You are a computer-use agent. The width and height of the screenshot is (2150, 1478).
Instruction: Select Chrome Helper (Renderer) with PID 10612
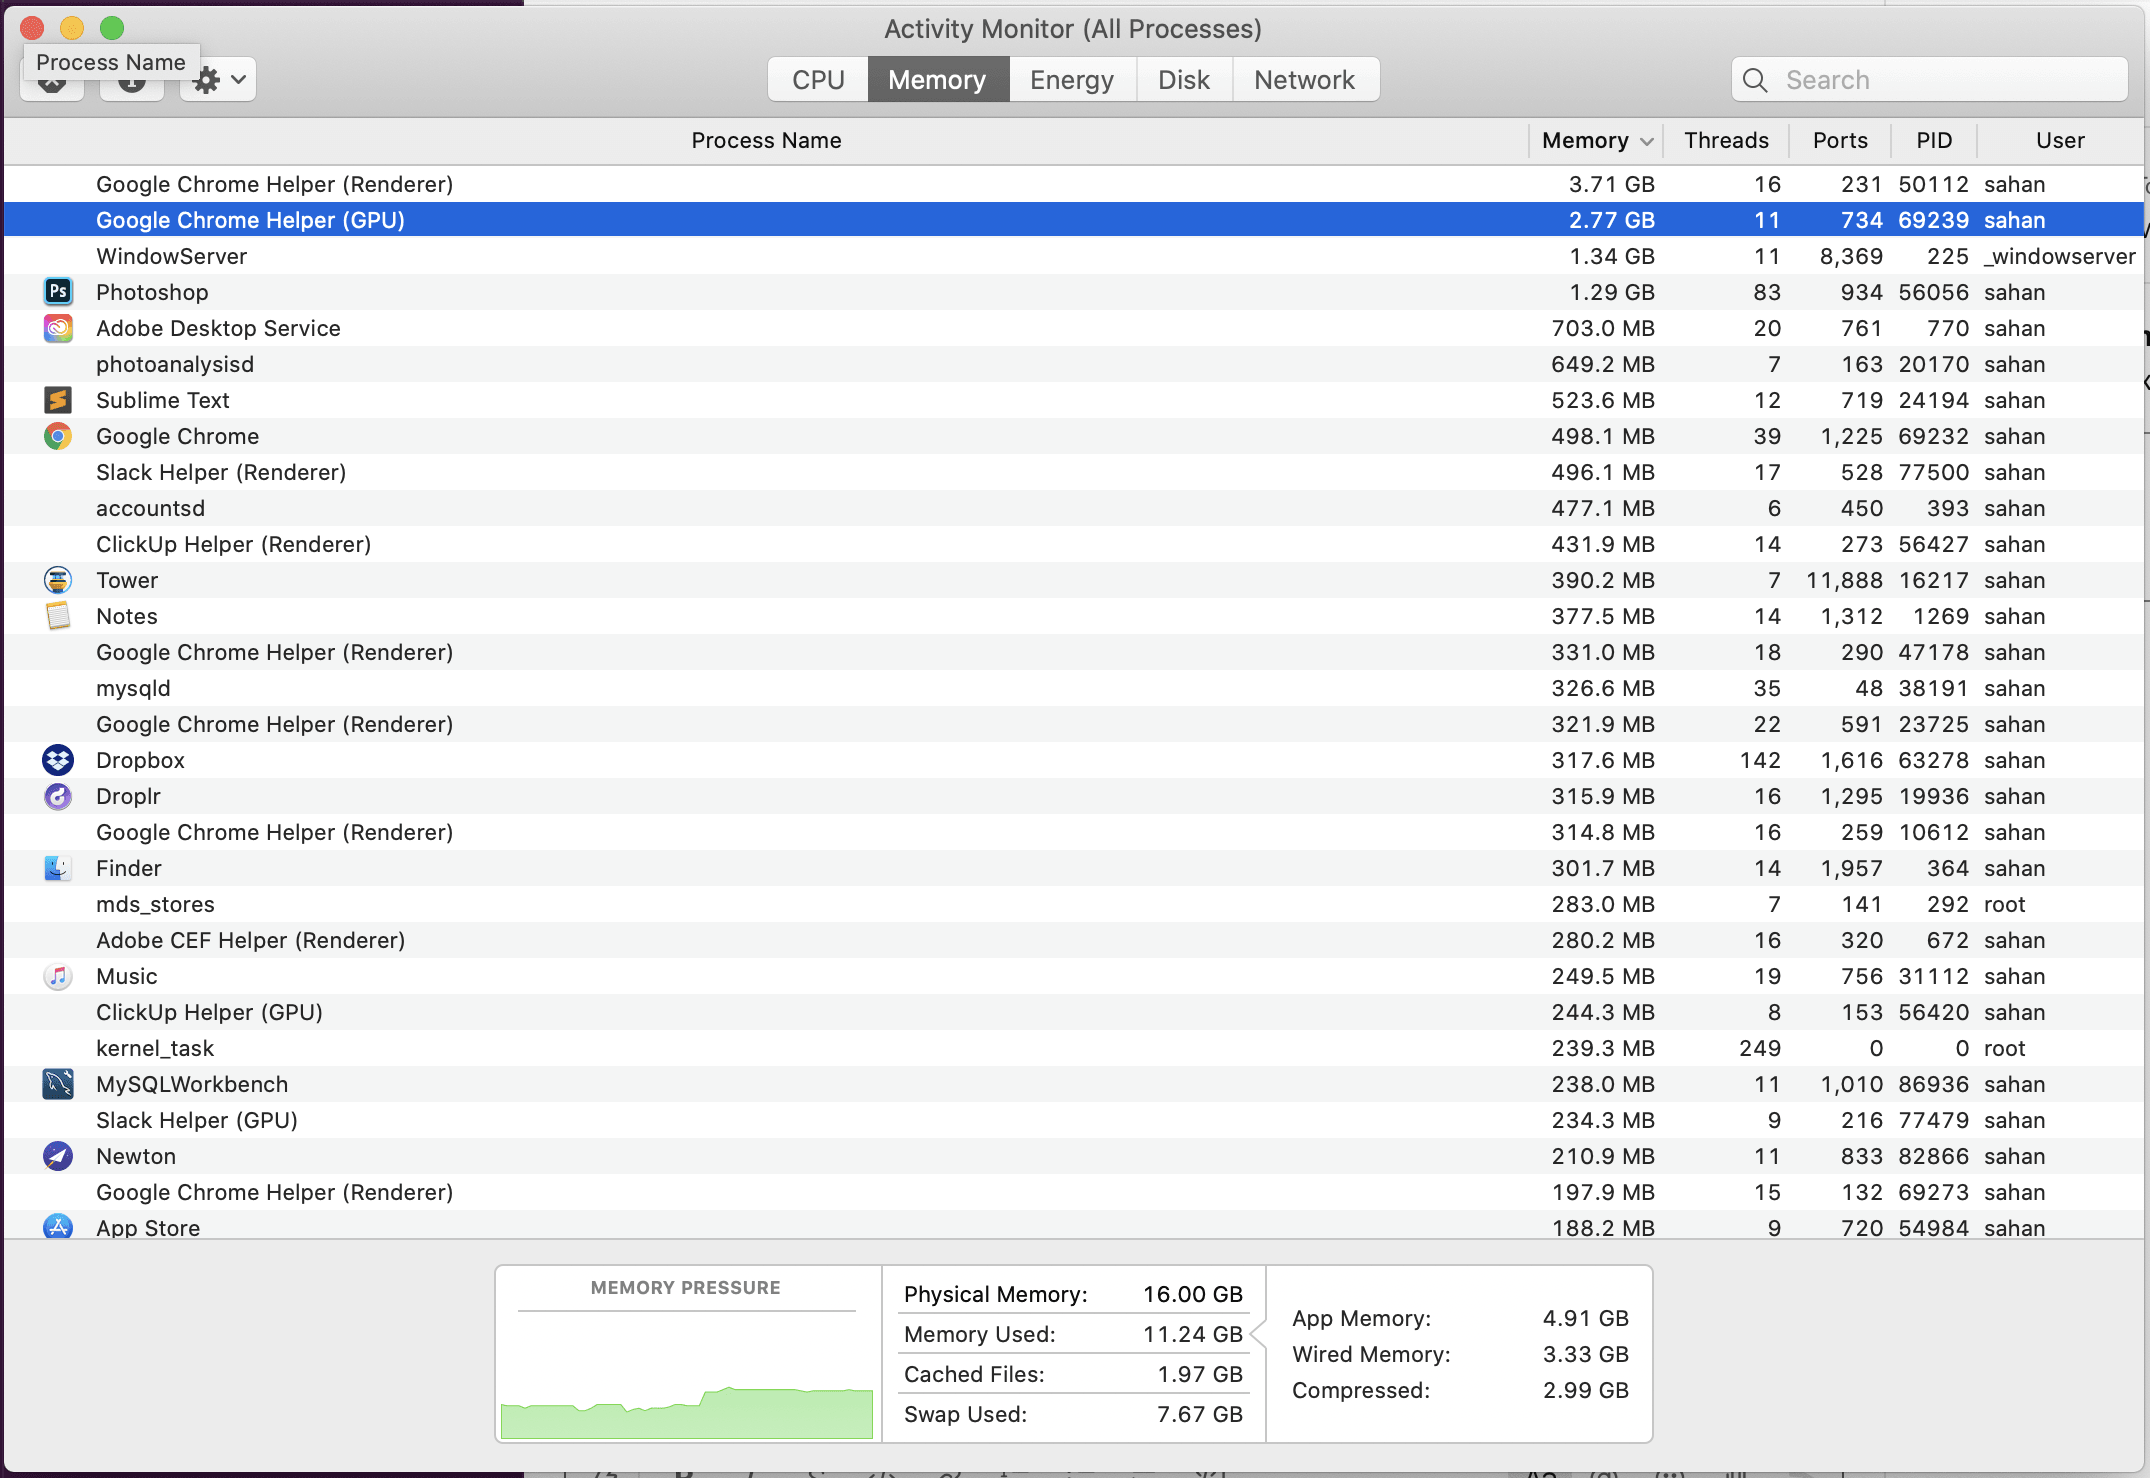tap(1074, 832)
